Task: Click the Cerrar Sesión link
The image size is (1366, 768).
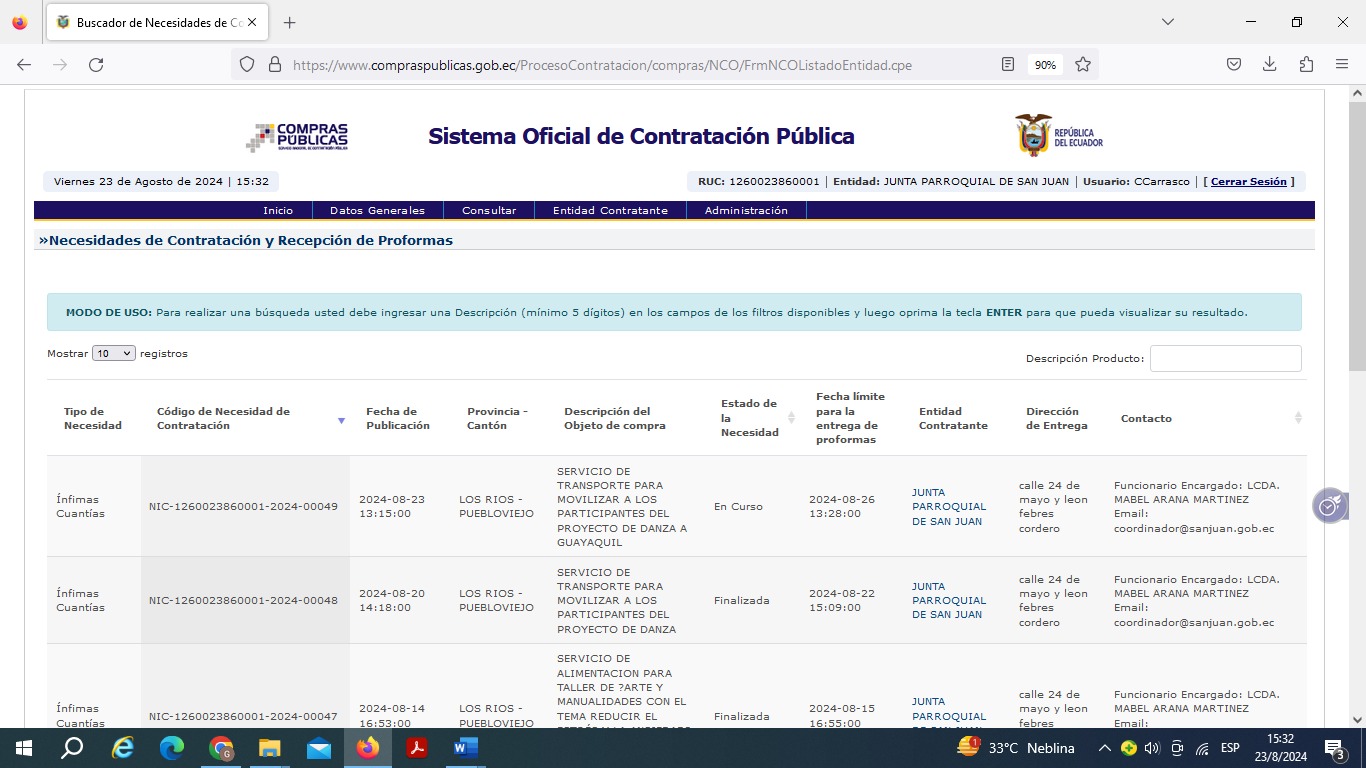Action: 1248,182
